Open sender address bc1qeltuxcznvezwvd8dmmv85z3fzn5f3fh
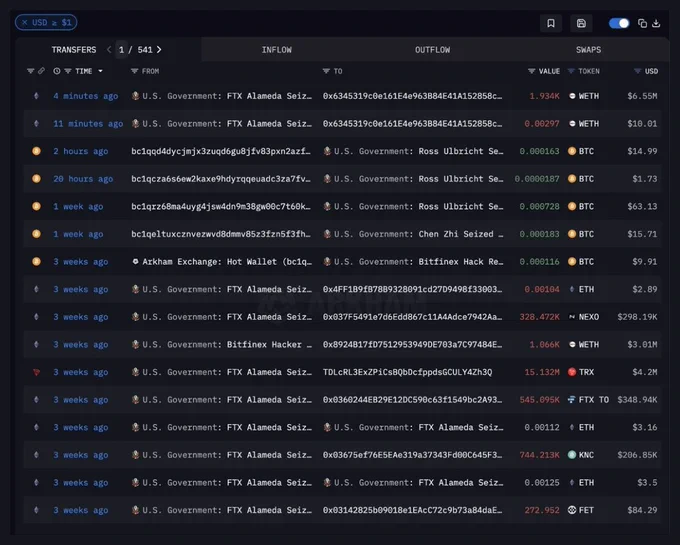This screenshot has height=545, width=680. [x=221, y=234]
